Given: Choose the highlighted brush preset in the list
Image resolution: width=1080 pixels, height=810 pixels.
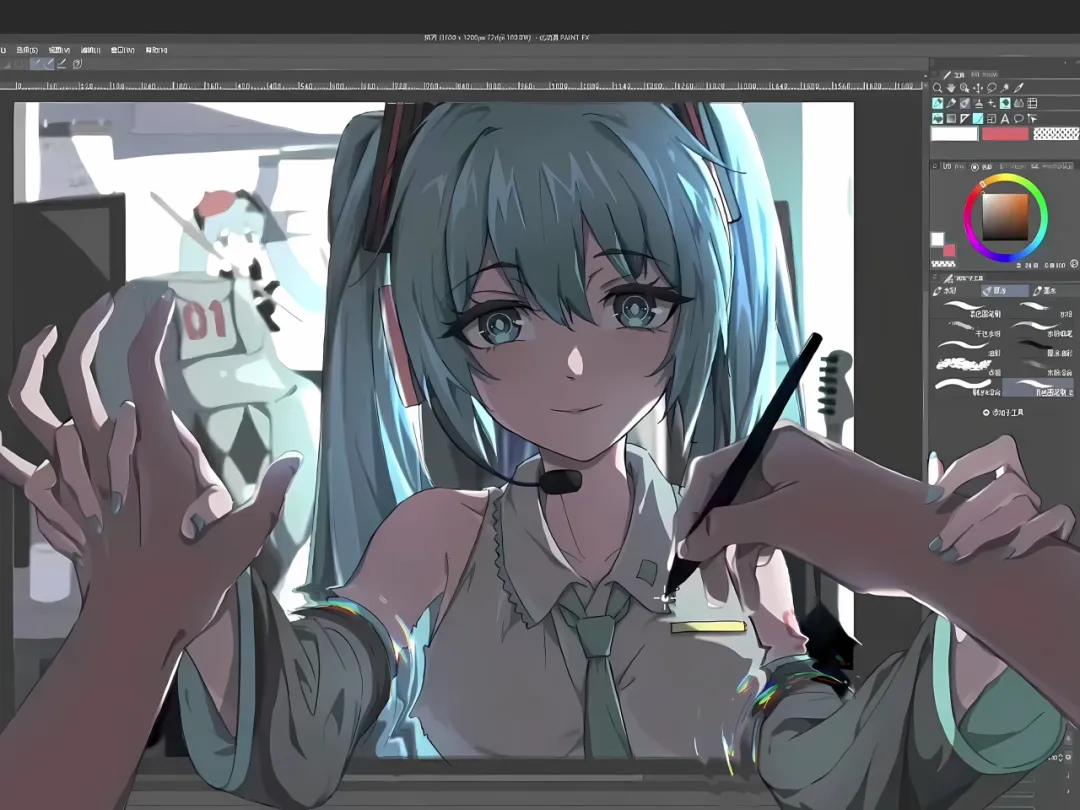Looking at the screenshot, I should [1038, 387].
